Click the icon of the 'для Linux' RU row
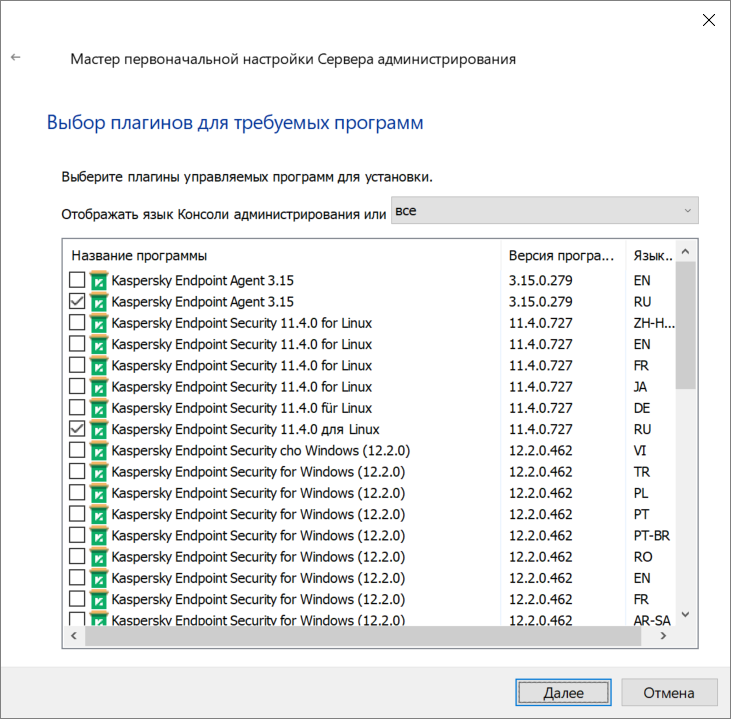731x719 pixels. coord(99,429)
